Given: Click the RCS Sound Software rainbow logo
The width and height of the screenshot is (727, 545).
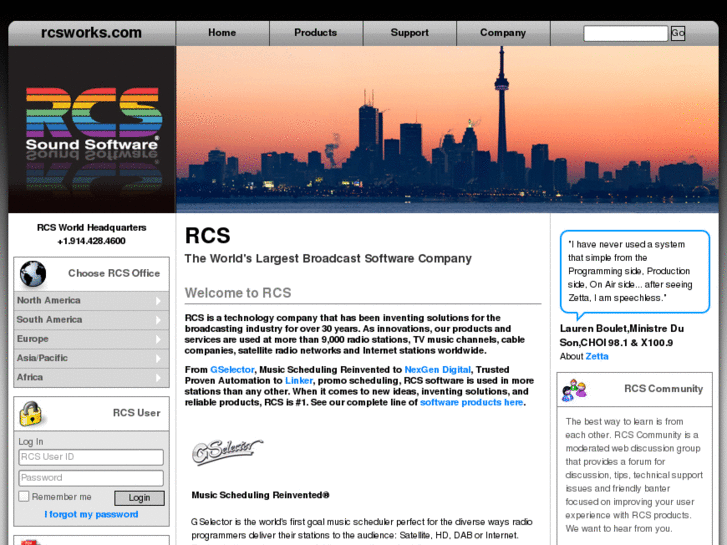Looking at the screenshot, I should [93, 119].
